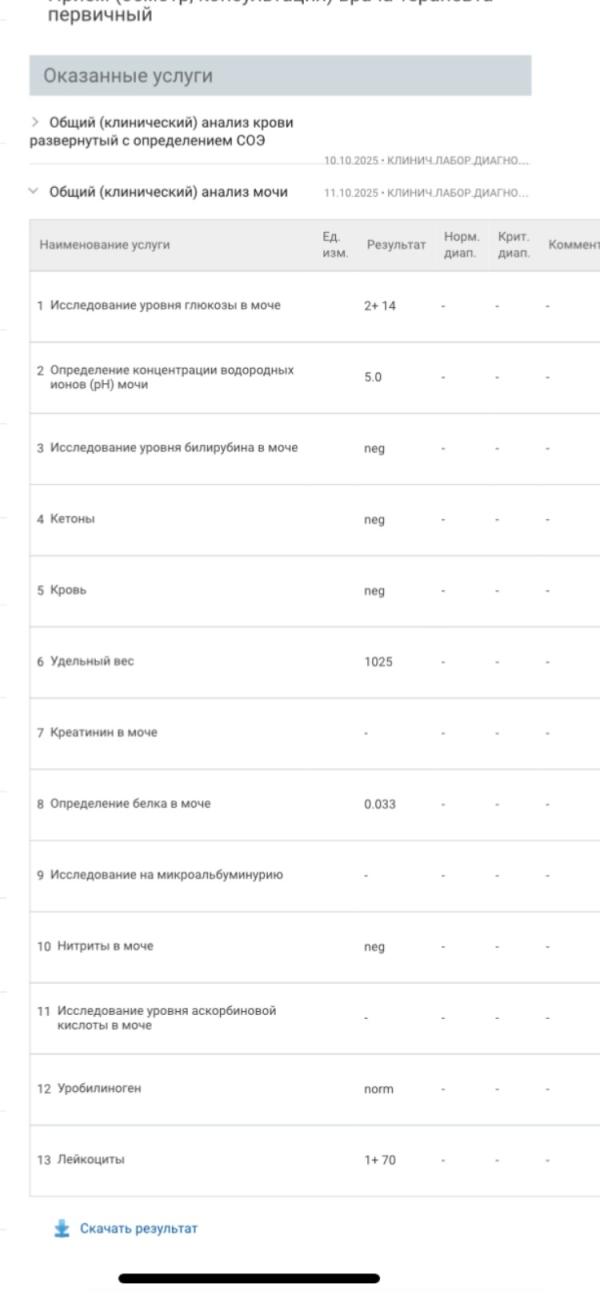Click the 10.10.2025 lab date label
This screenshot has height=1298, width=600.
click(426, 161)
